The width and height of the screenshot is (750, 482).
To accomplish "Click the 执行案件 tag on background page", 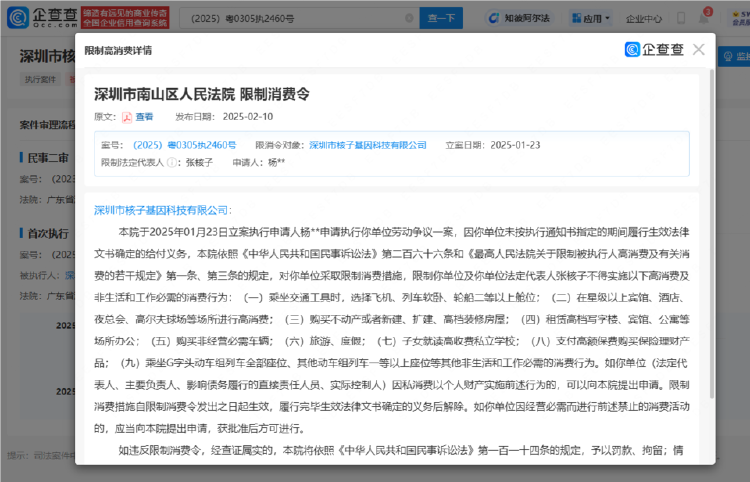I will 40,79.
